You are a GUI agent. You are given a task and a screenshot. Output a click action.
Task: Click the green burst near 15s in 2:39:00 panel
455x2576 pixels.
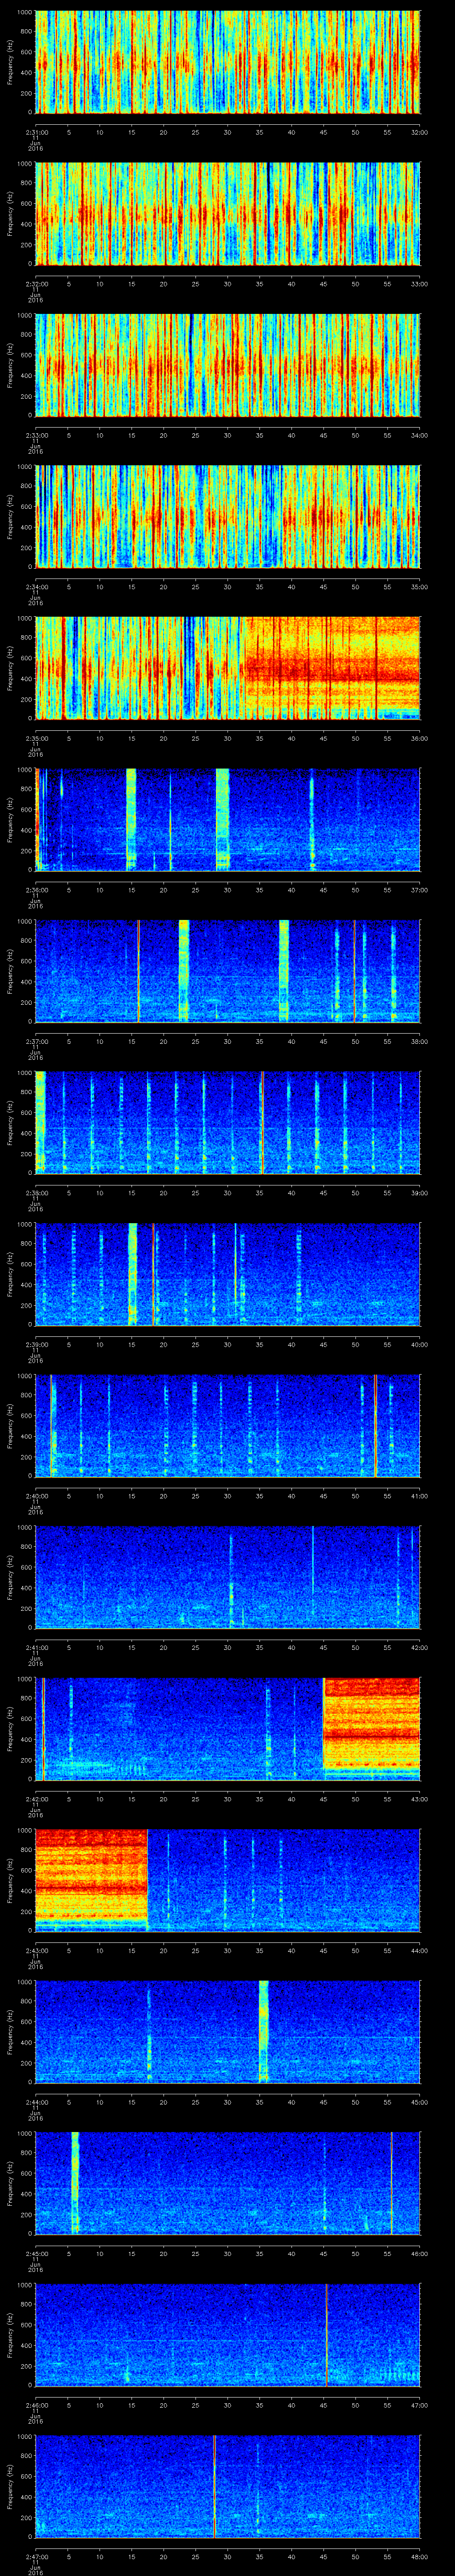tap(132, 1273)
